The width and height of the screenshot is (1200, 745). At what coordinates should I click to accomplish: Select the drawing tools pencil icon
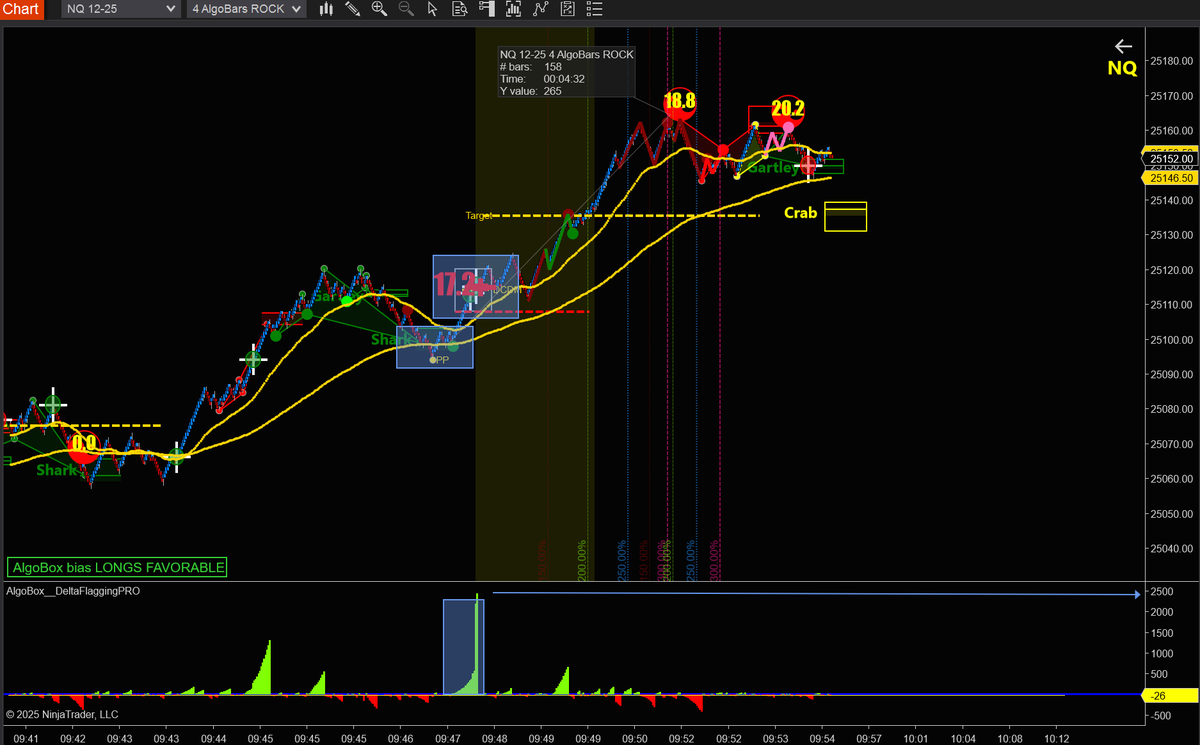coord(353,10)
